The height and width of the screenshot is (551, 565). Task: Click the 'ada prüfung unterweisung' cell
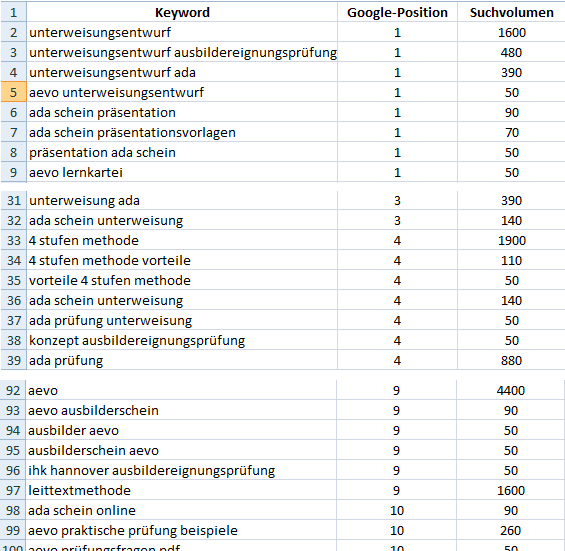tap(182, 321)
